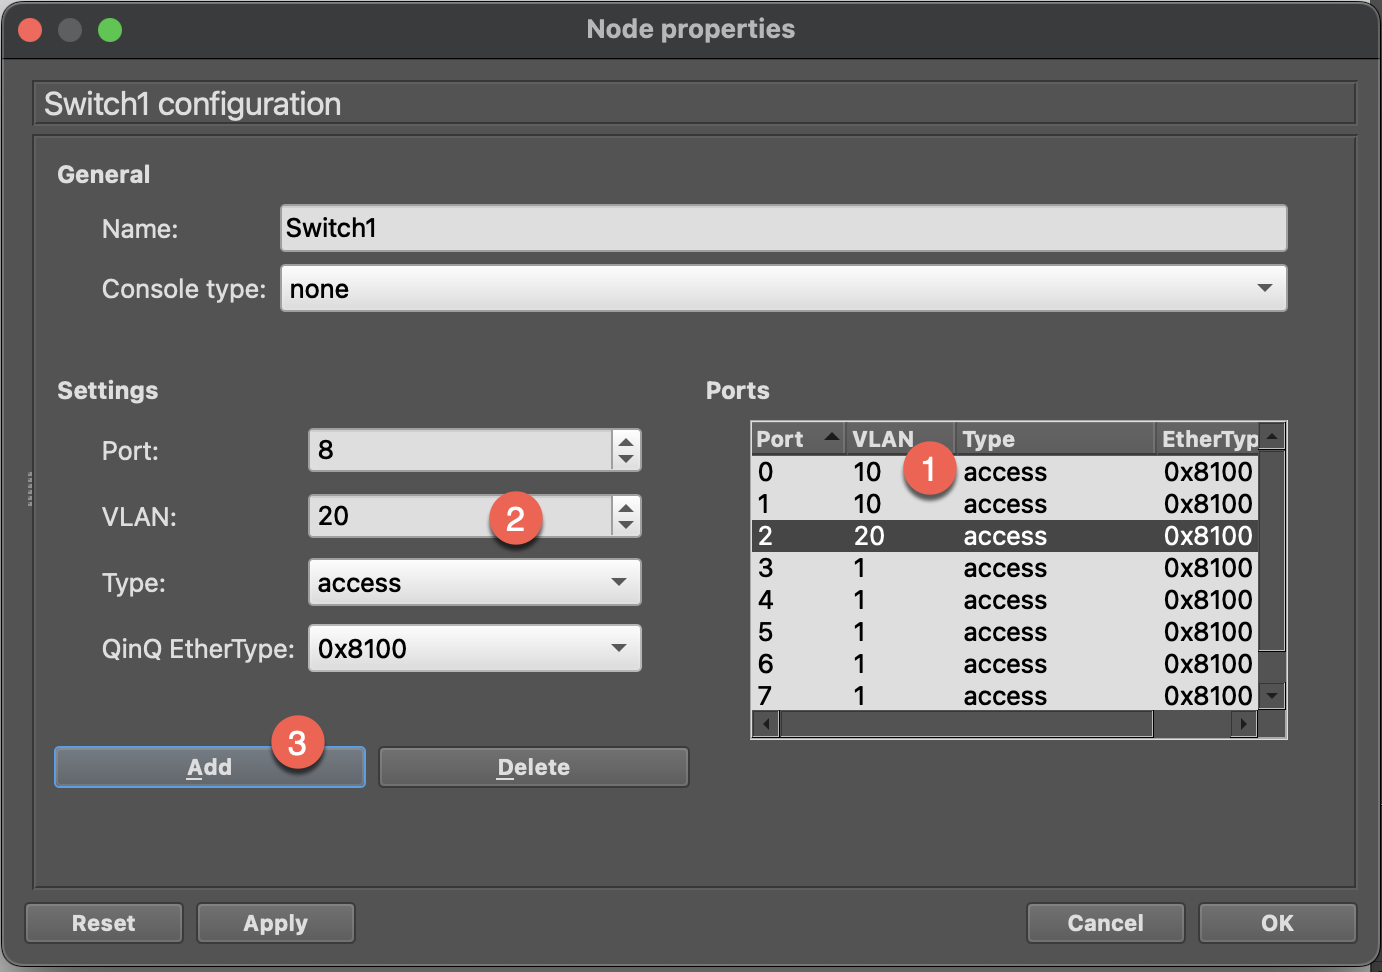Image resolution: width=1382 pixels, height=972 pixels.
Task: Open the Console type dropdown
Action: pos(783,288)
